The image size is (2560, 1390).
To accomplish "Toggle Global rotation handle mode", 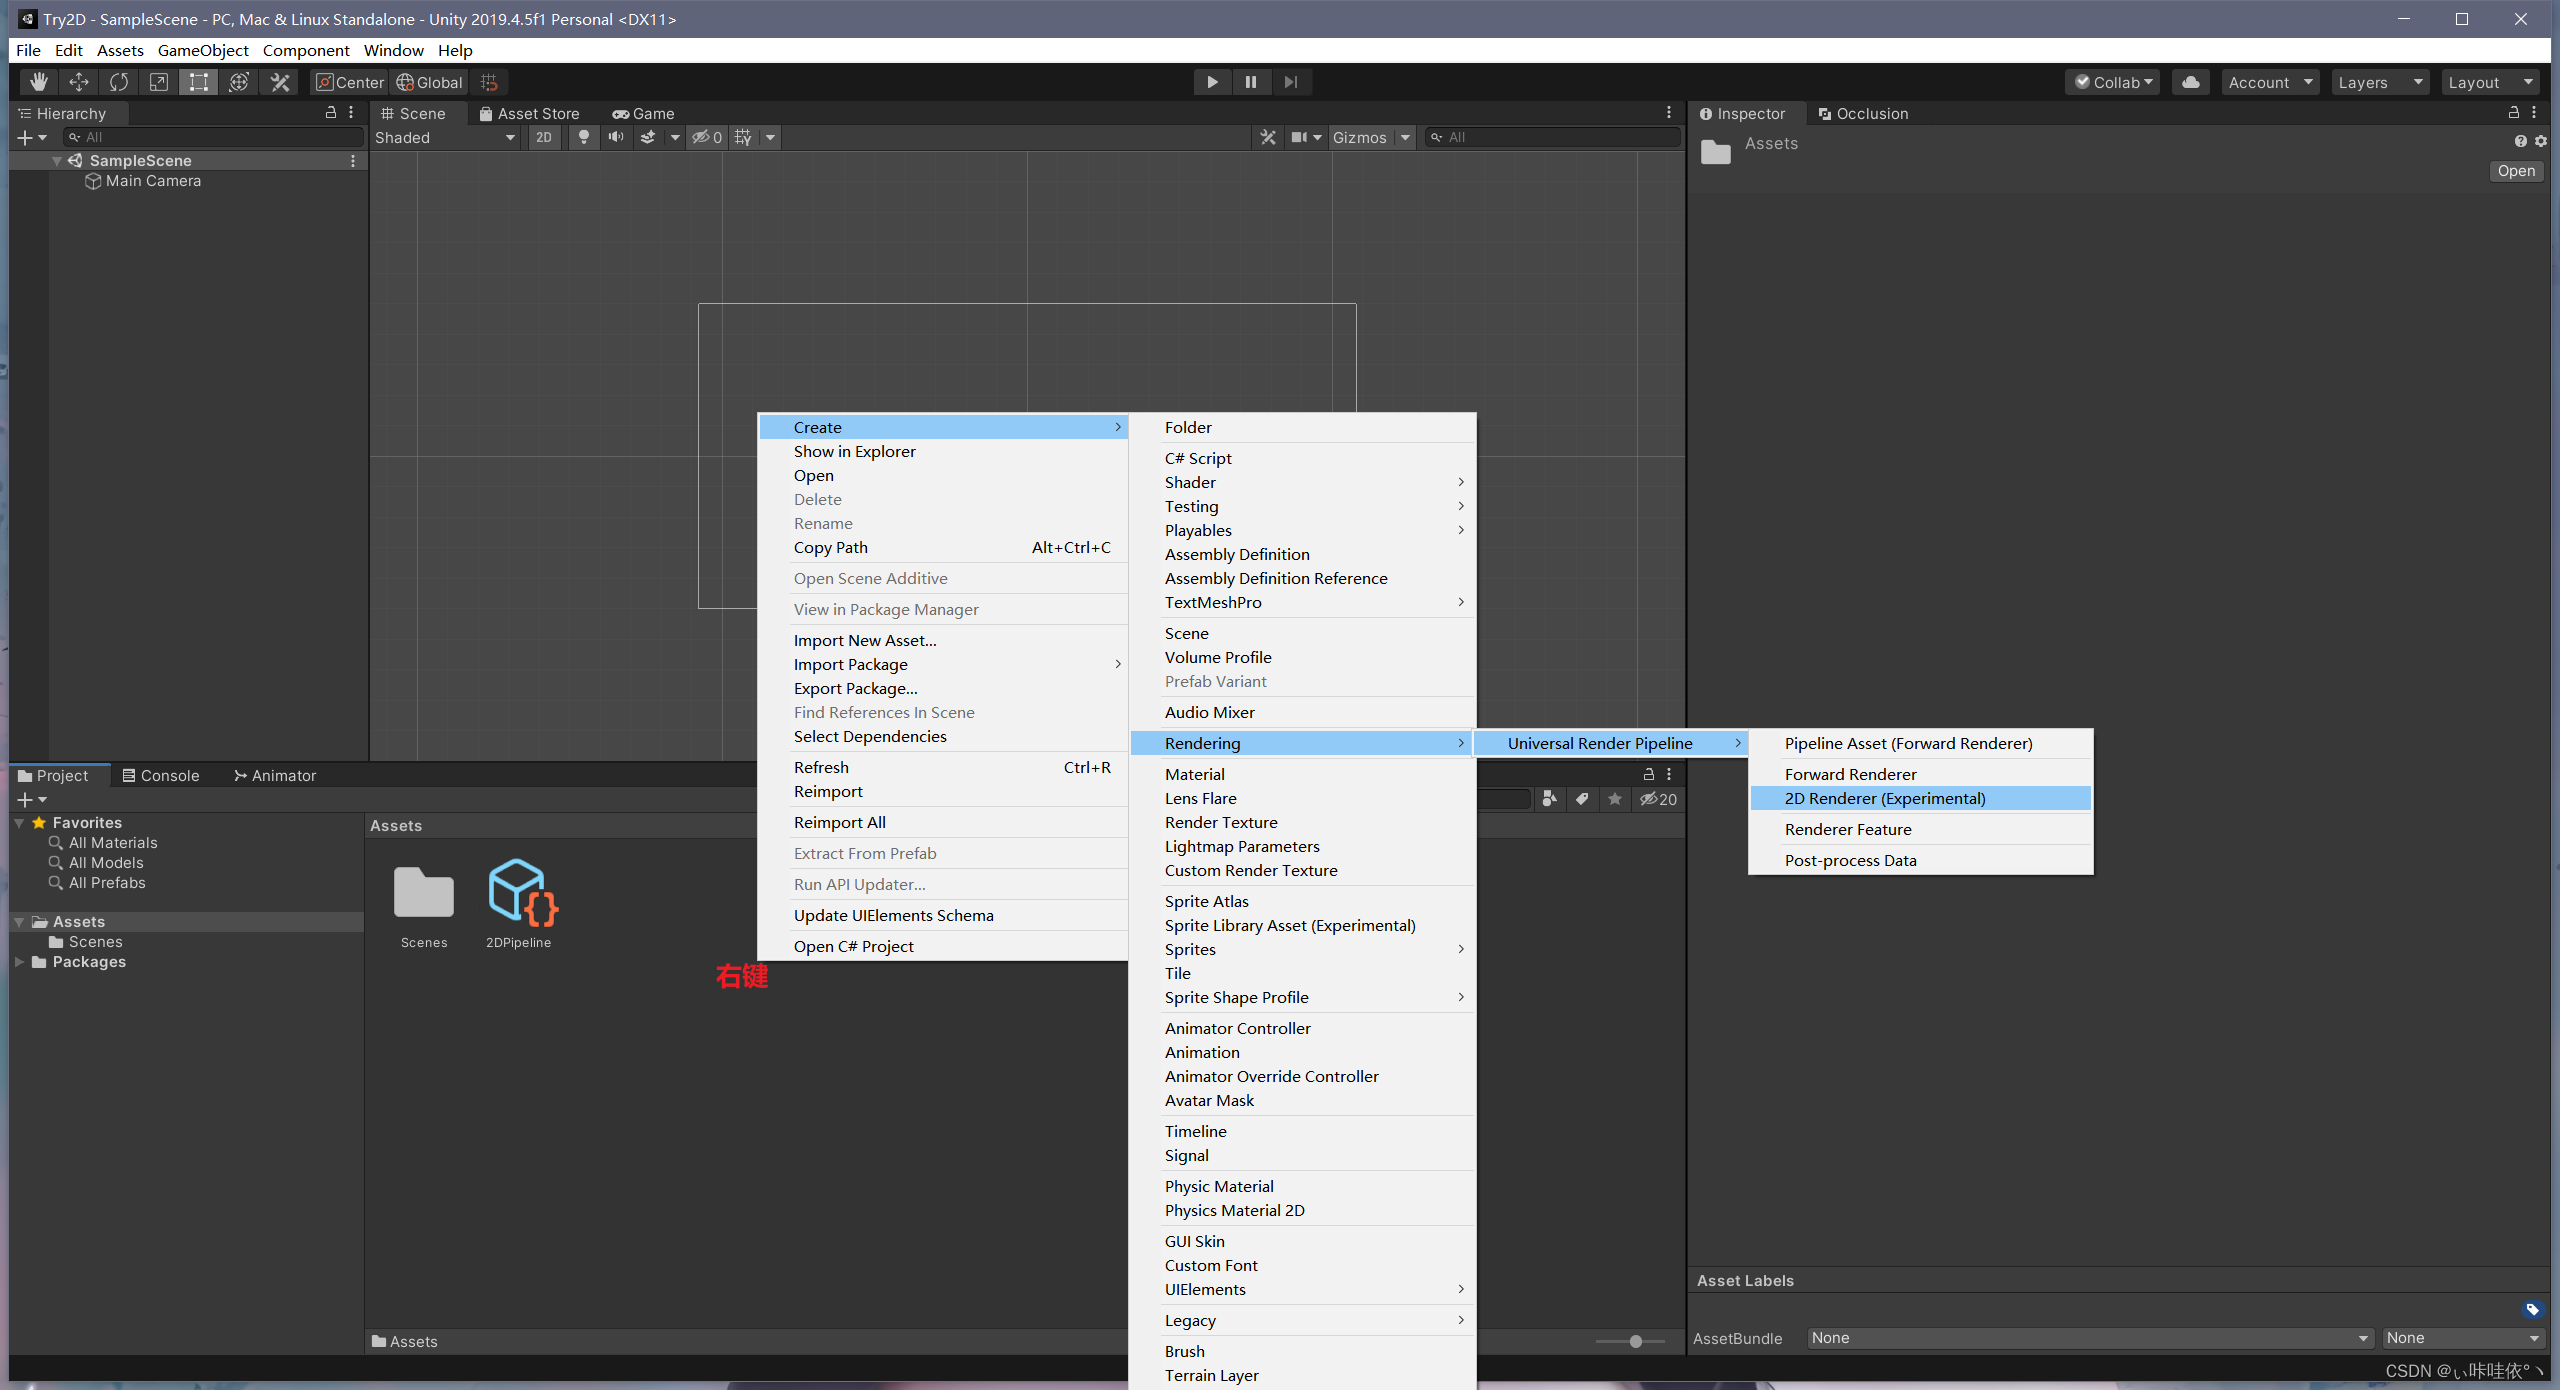I will (430, 82).
